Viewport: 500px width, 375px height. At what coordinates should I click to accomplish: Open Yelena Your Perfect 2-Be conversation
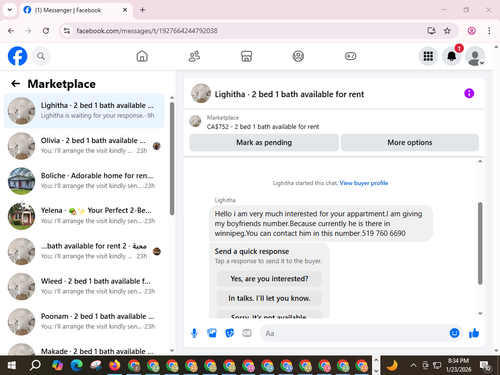point(84,216)
